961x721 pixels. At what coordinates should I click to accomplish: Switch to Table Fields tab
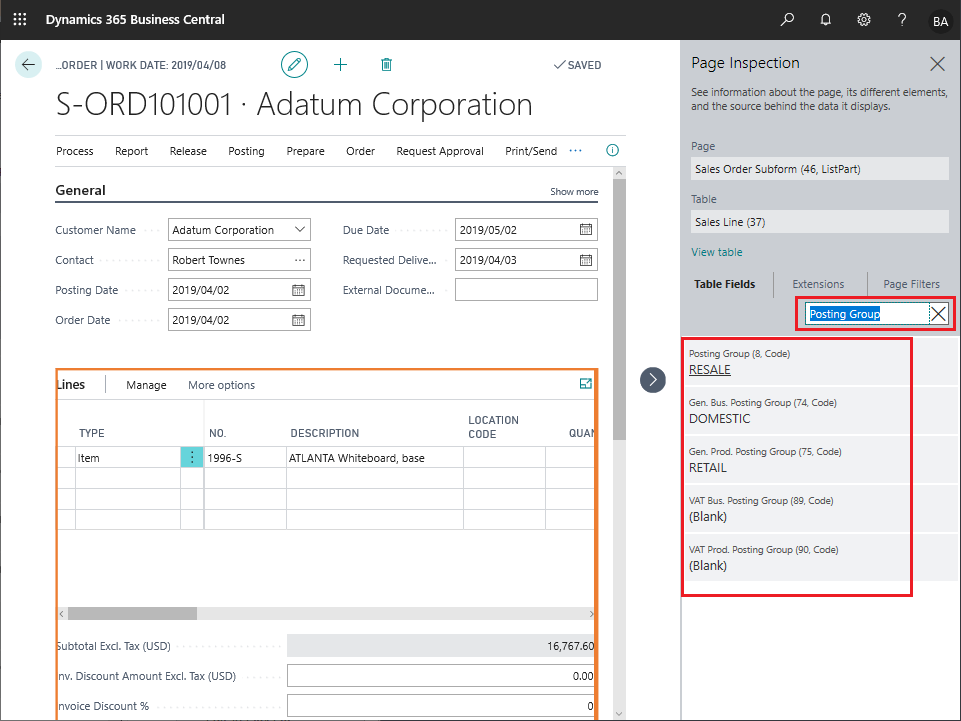pyautogui.click(x=724, y=284)
